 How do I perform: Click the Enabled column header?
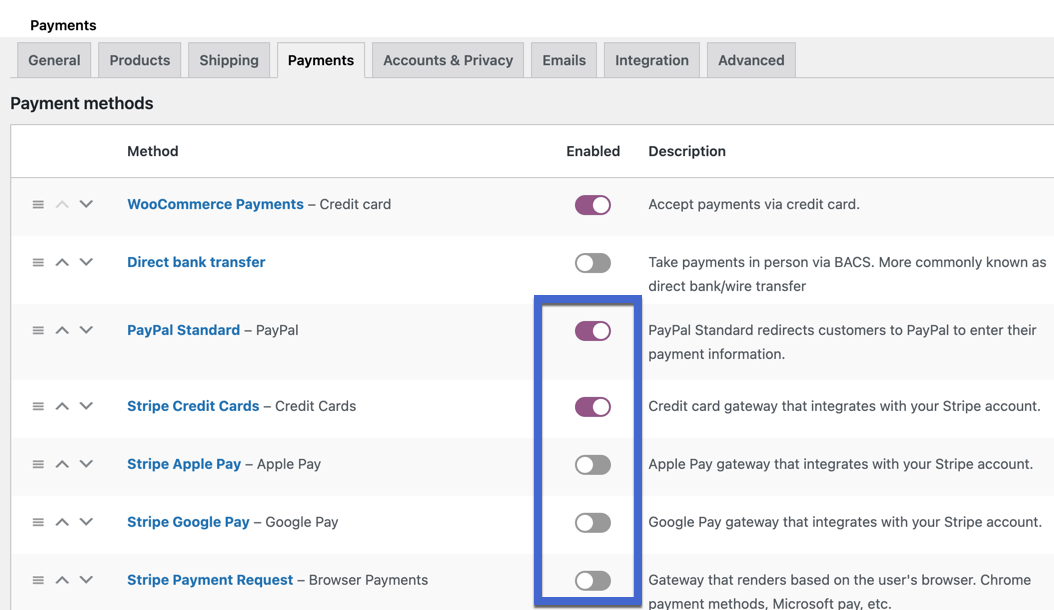pos(593,151)
